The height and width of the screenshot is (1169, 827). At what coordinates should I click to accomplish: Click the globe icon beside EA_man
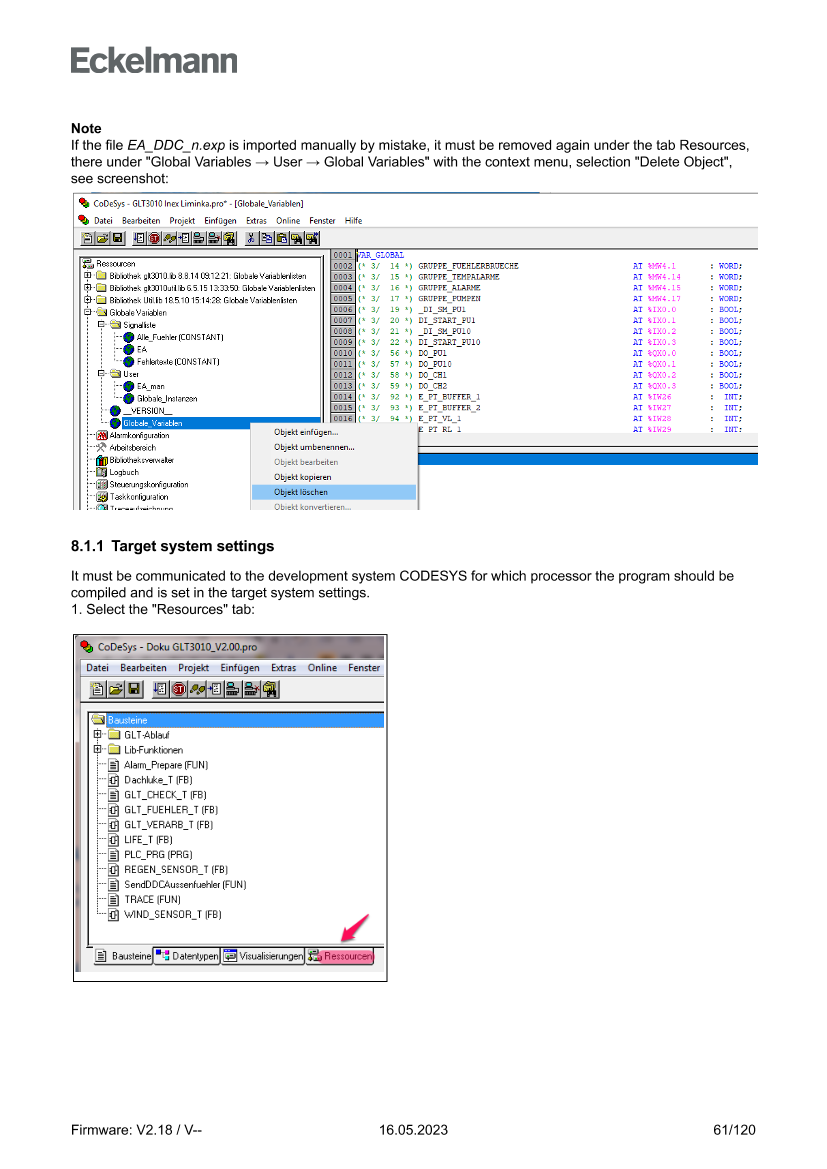[129, 386]
